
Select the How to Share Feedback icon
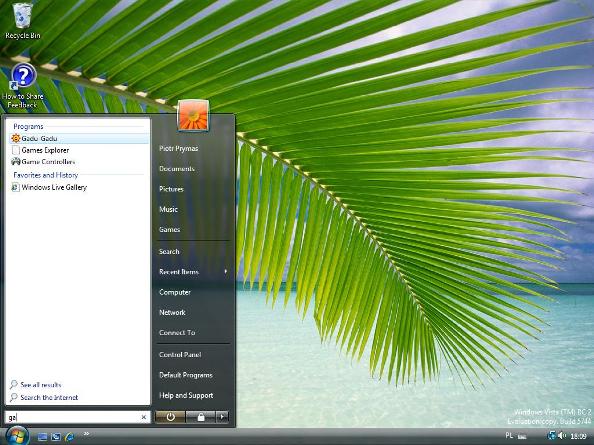tap(23, 86)
